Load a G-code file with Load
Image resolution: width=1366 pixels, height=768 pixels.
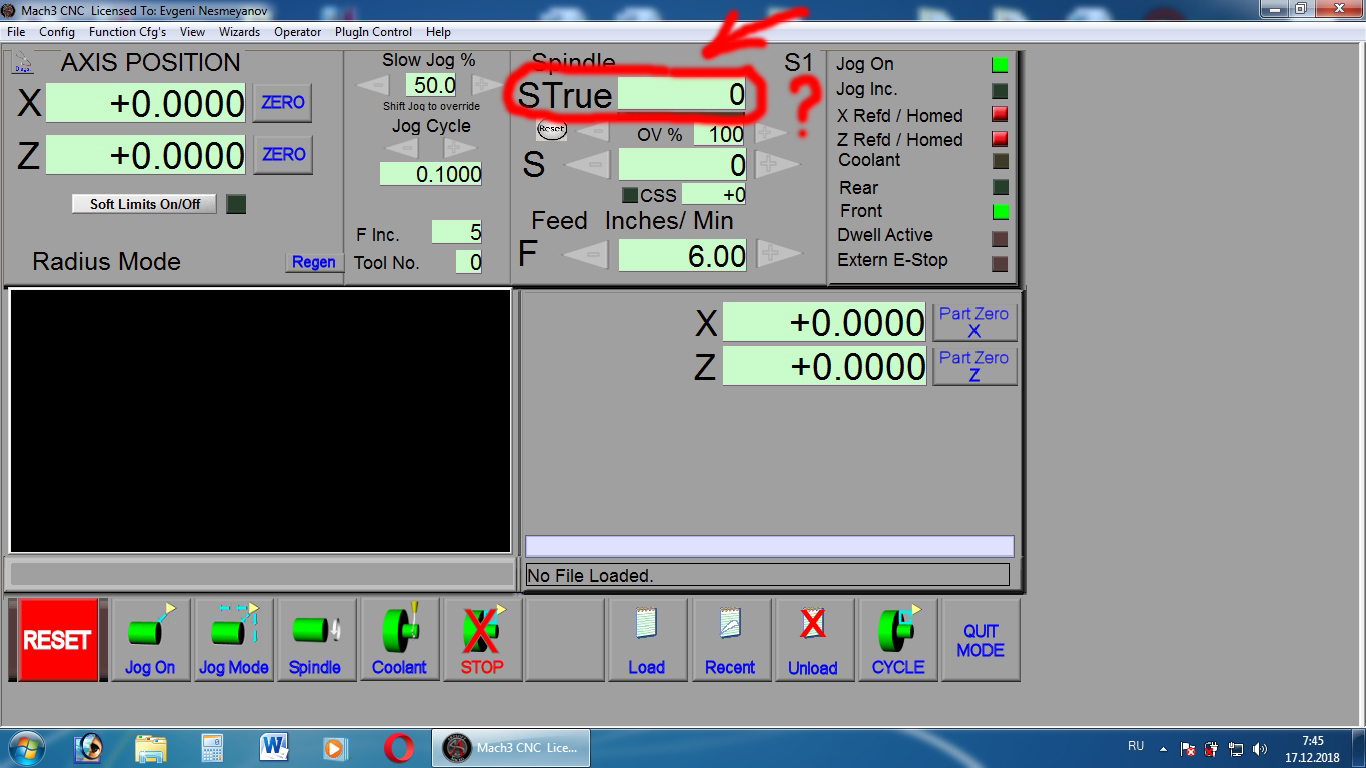(x=647, y=640)
